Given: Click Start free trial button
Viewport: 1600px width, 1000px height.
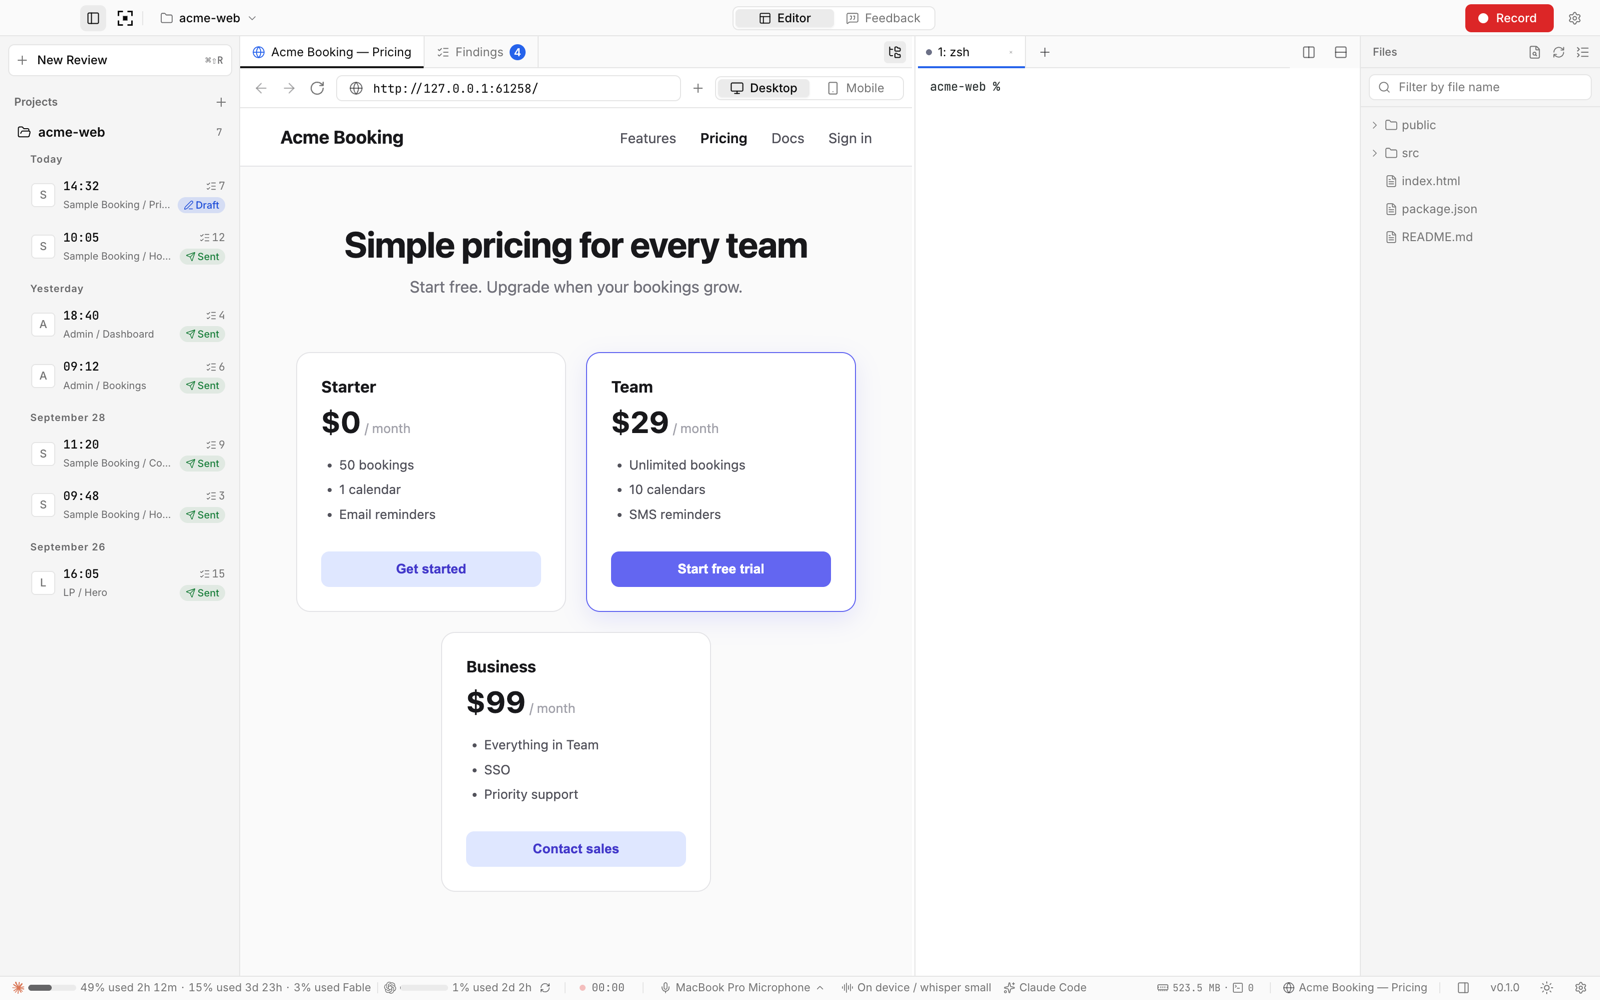Looking at the screenshot, I should 720,569.
